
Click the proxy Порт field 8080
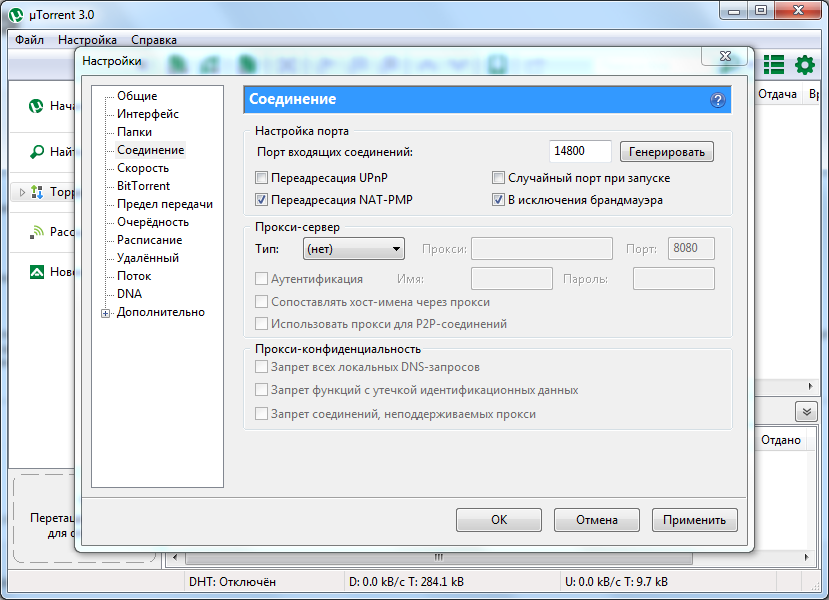(691, 248)
